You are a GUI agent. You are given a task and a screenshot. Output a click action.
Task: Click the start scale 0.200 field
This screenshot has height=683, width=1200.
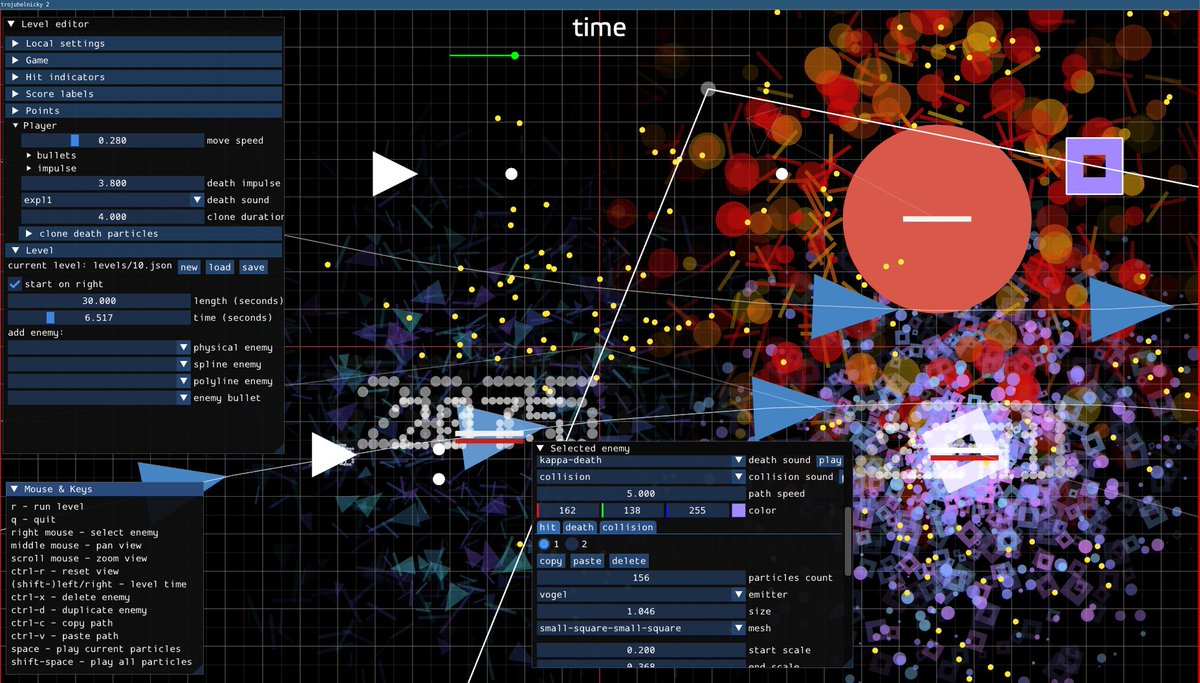pyautogui.click(x=640, y=651)
